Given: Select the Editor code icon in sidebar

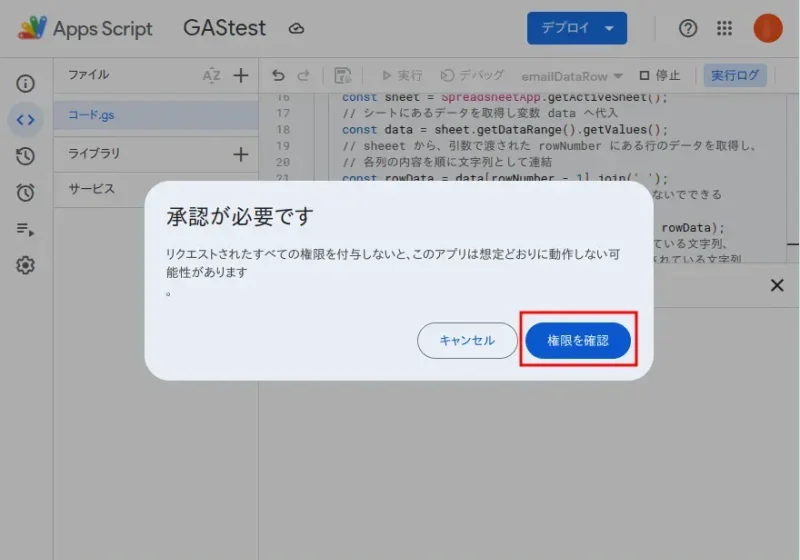Looking at the screenshot, I should click(25, 120).
